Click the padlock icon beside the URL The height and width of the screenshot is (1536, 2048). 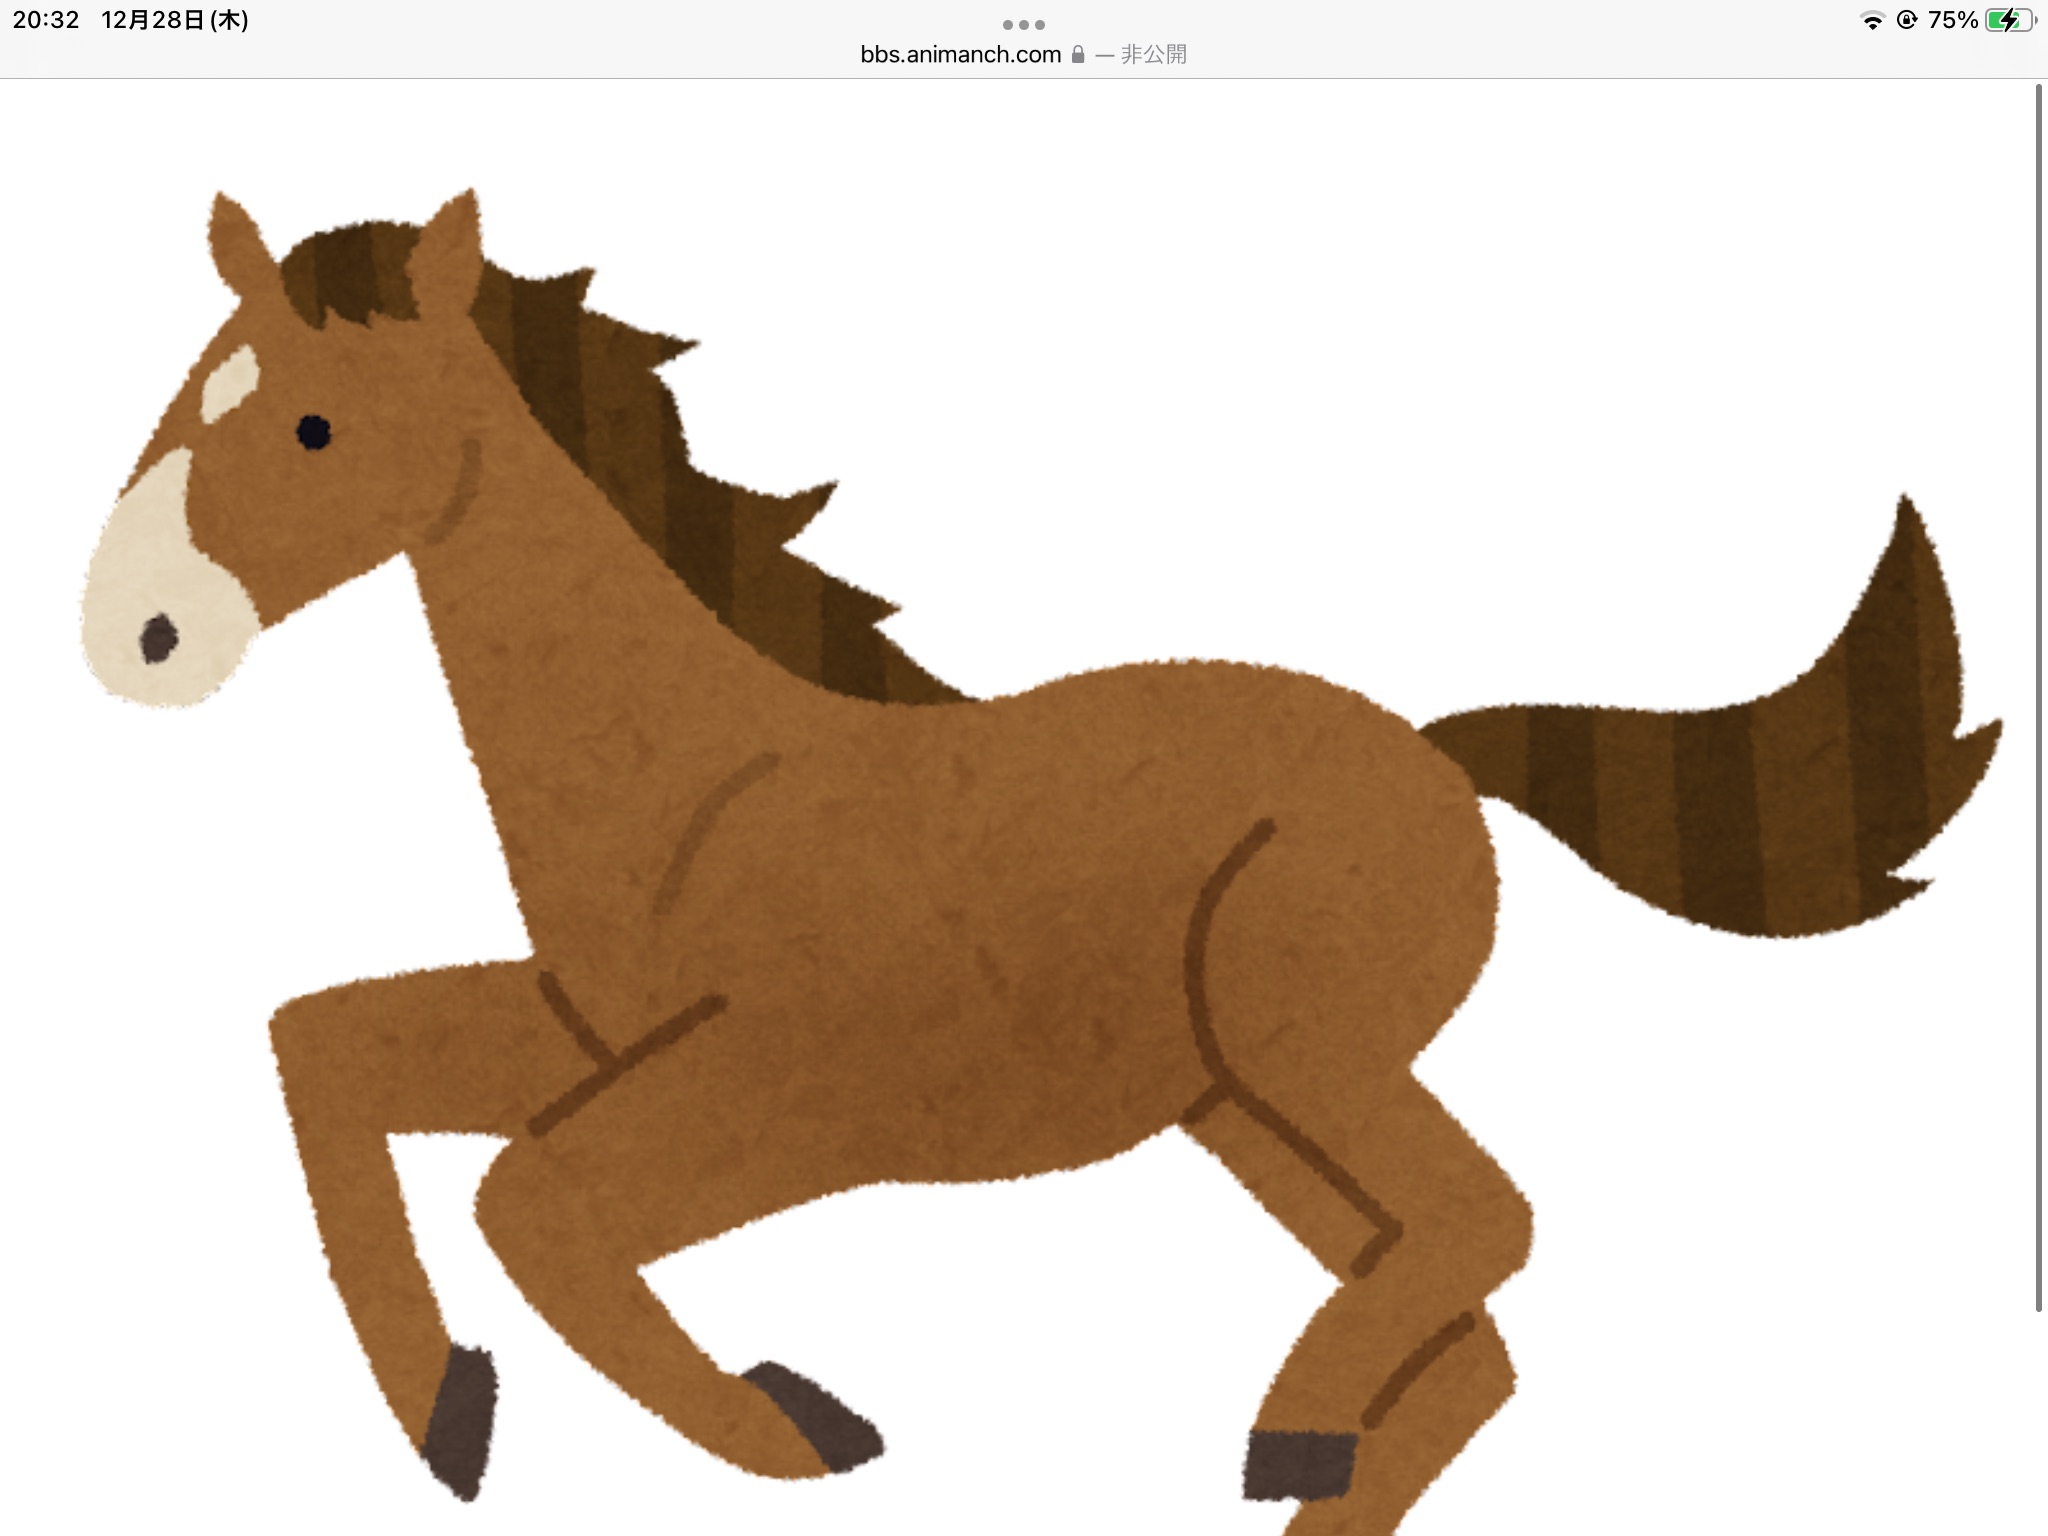1078,54
